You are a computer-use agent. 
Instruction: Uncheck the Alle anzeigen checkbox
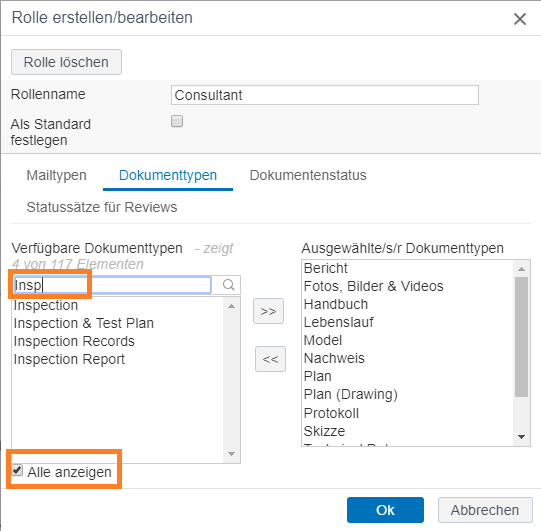(x=17, y=470)
